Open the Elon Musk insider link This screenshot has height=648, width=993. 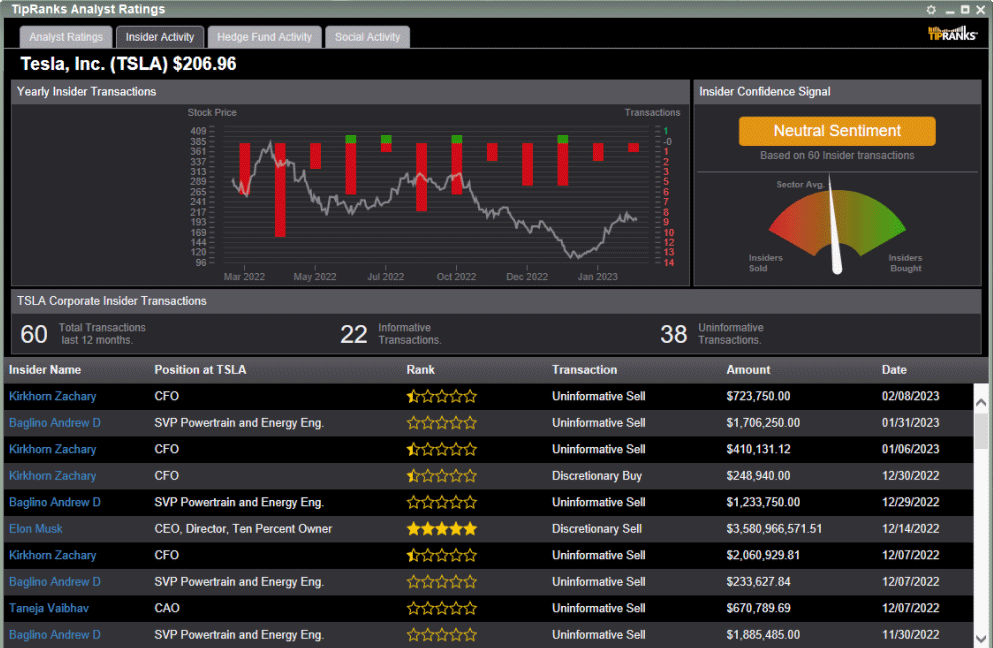point(36,529)
